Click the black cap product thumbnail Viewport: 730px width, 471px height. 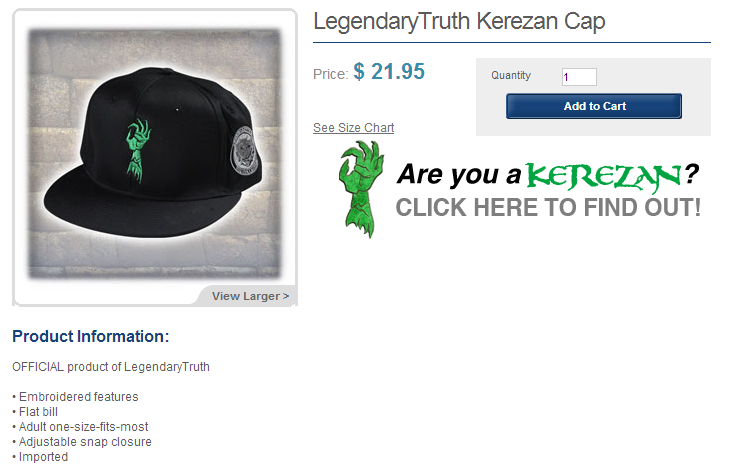155,154
